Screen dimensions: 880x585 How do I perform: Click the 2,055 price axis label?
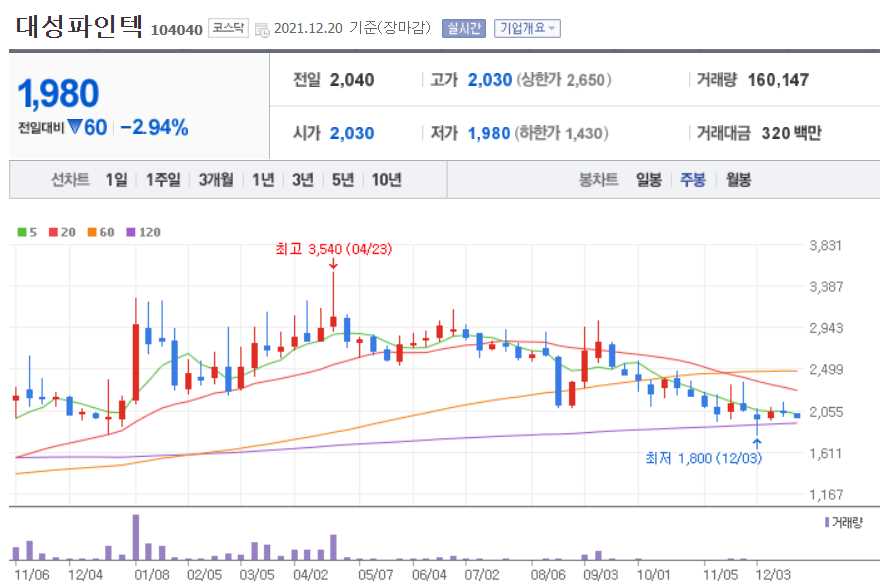click(826, 412)
